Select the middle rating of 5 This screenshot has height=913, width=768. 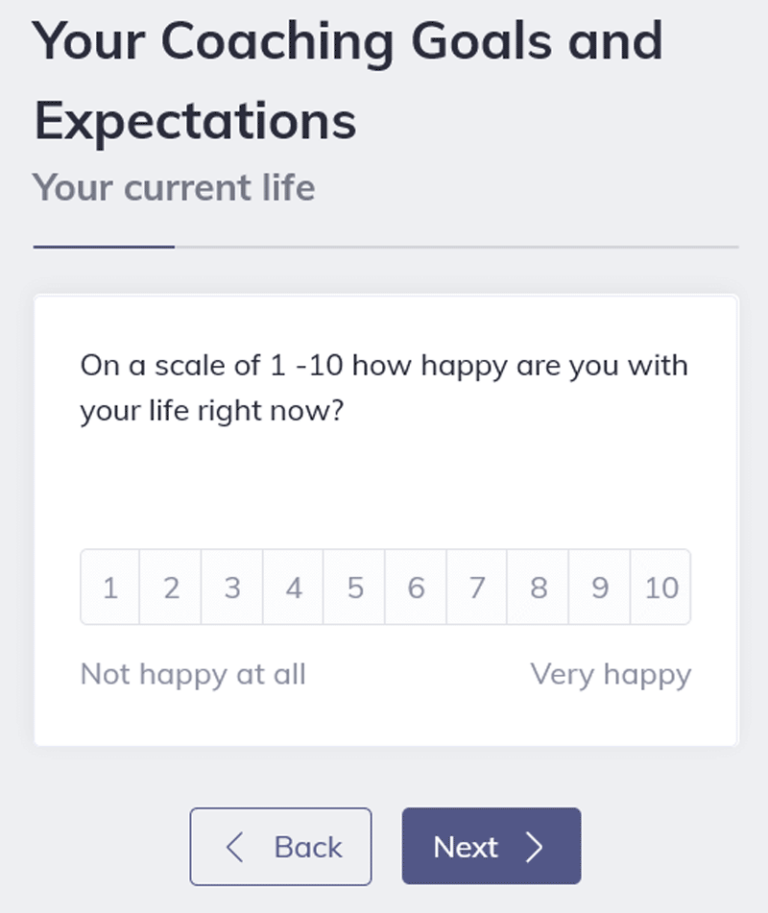point(353,588)
